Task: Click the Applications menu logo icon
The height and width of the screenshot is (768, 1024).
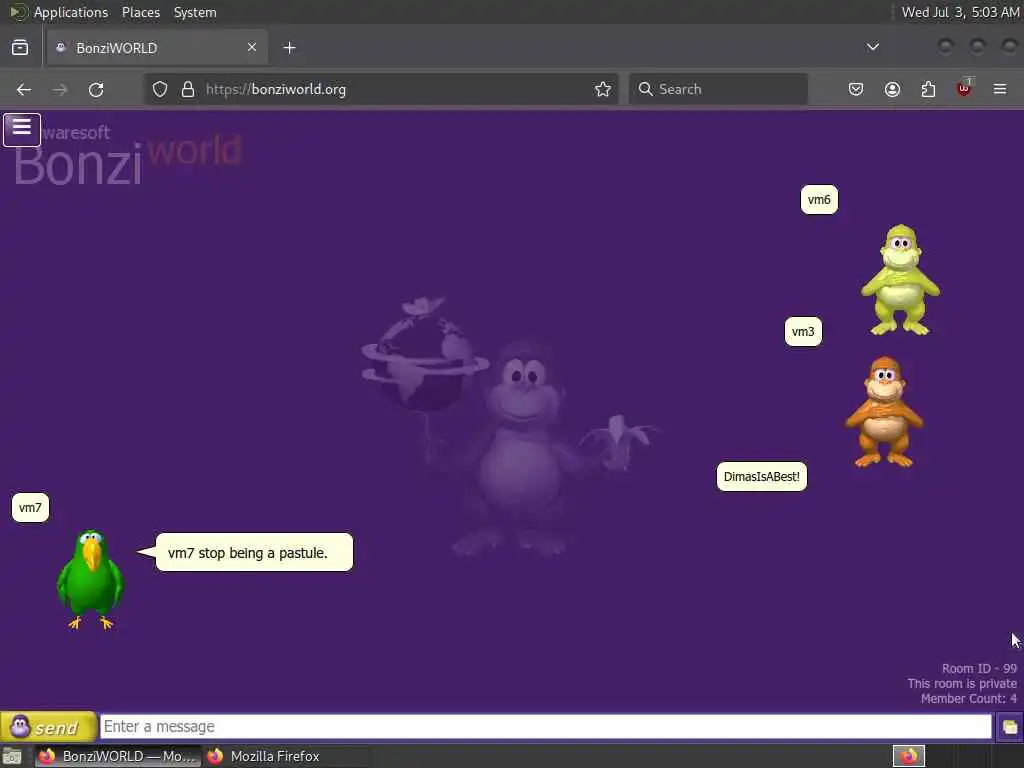Action: (18, 12)
